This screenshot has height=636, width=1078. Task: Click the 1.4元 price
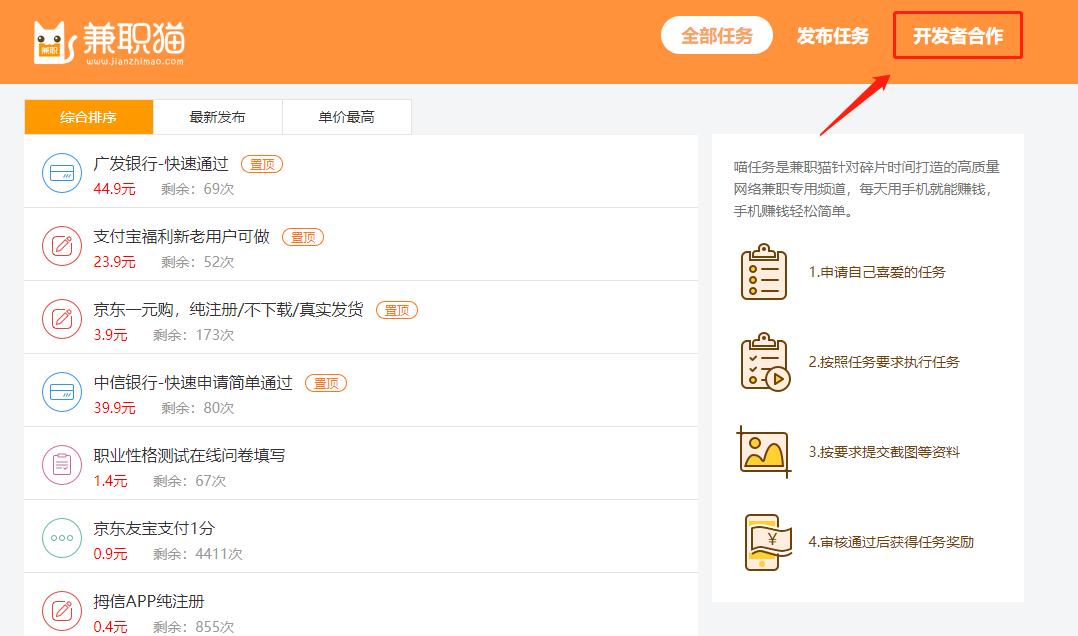[111, 481]
